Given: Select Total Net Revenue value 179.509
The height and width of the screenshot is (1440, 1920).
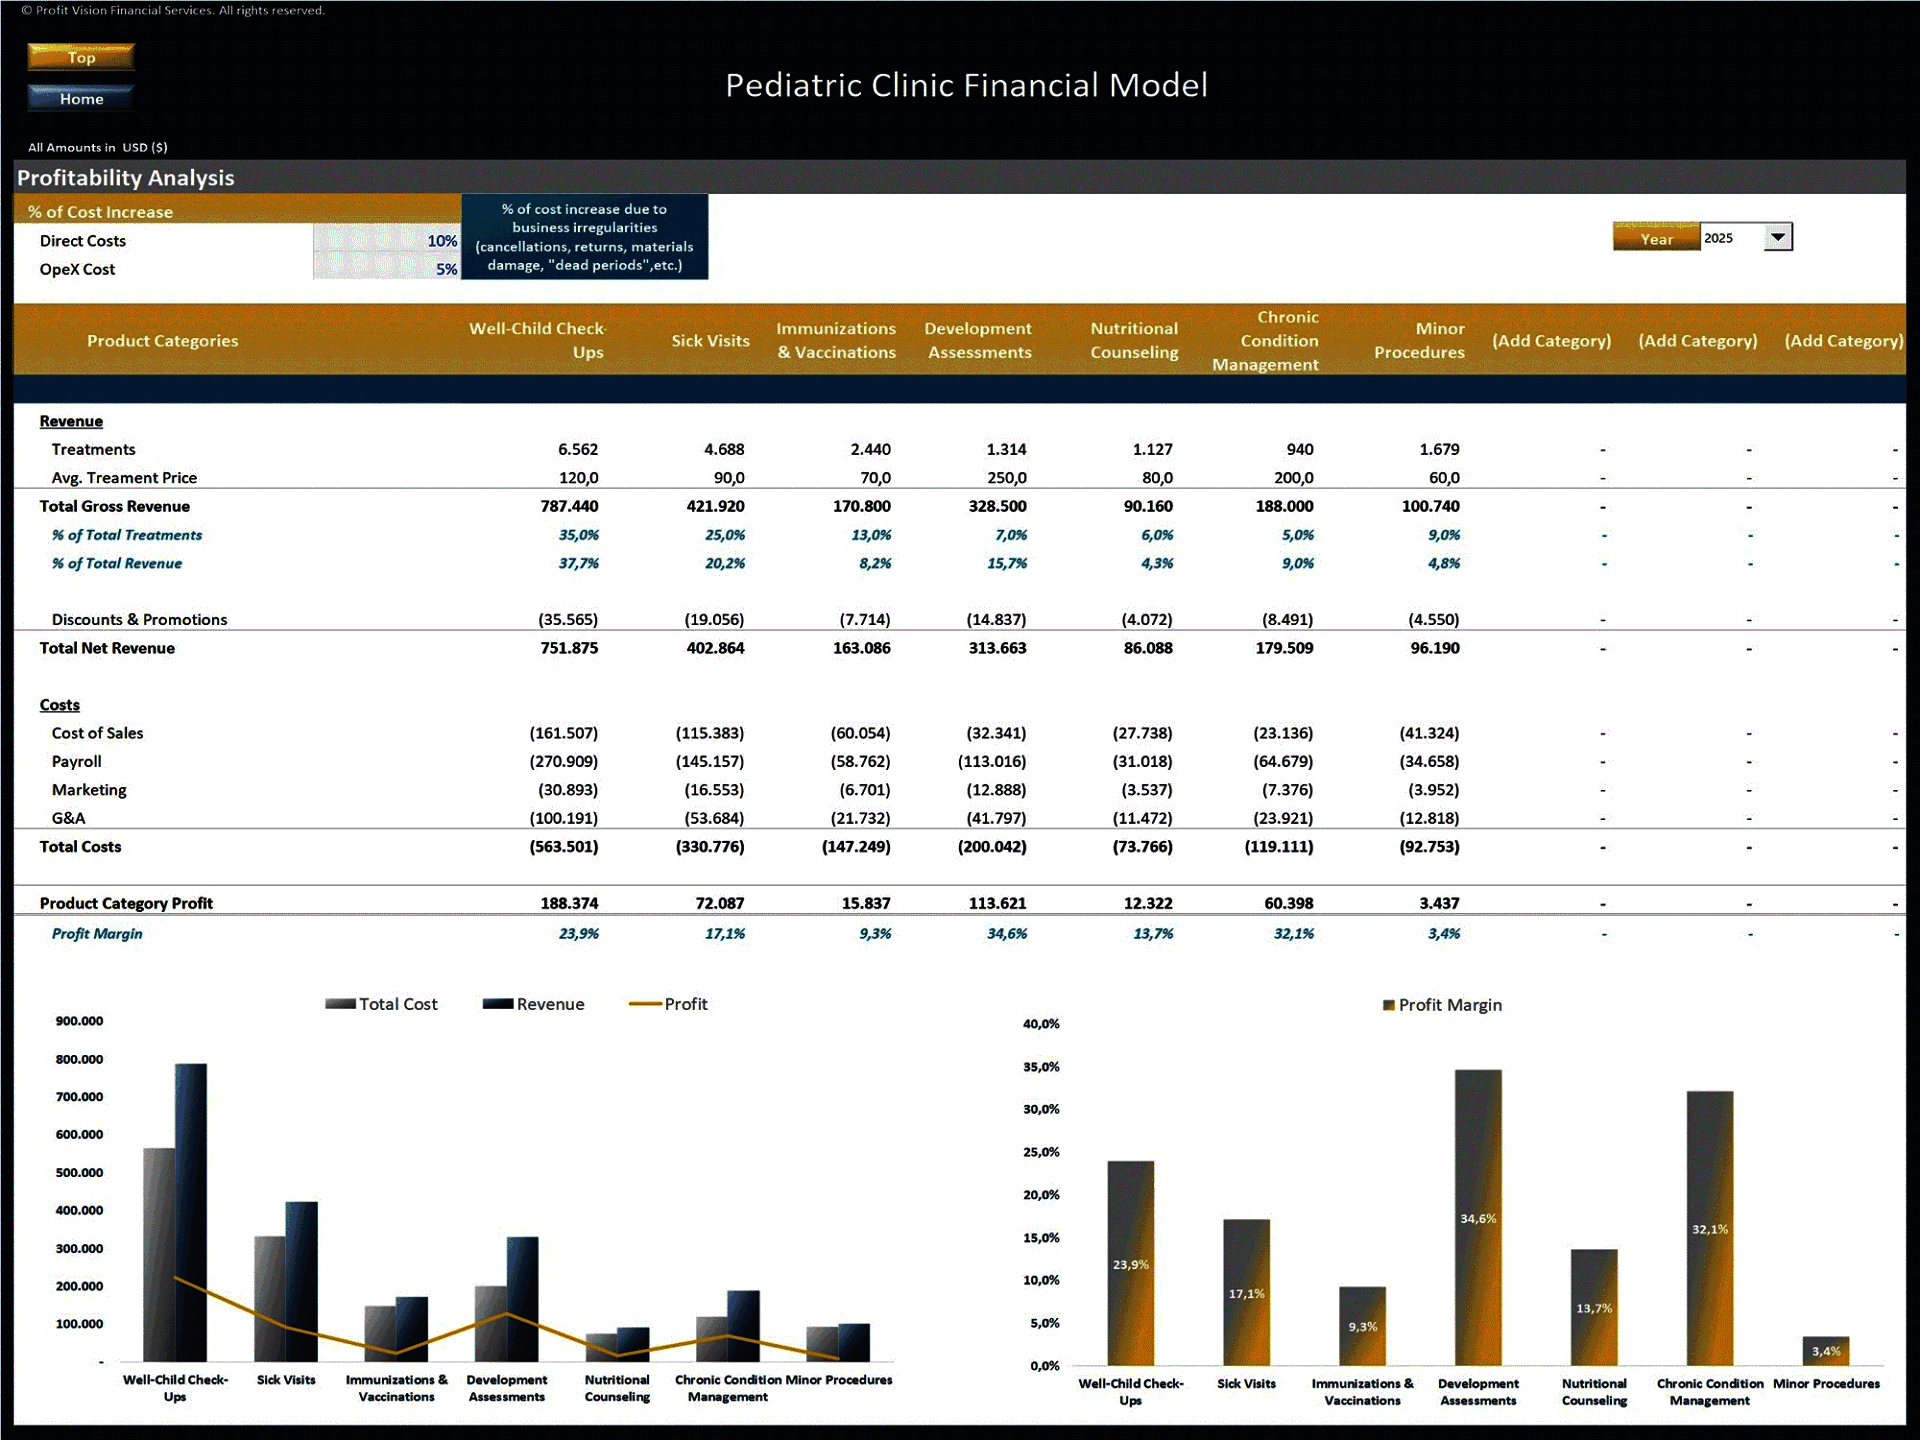Looking at the screenshot, I should [1284, 648].
